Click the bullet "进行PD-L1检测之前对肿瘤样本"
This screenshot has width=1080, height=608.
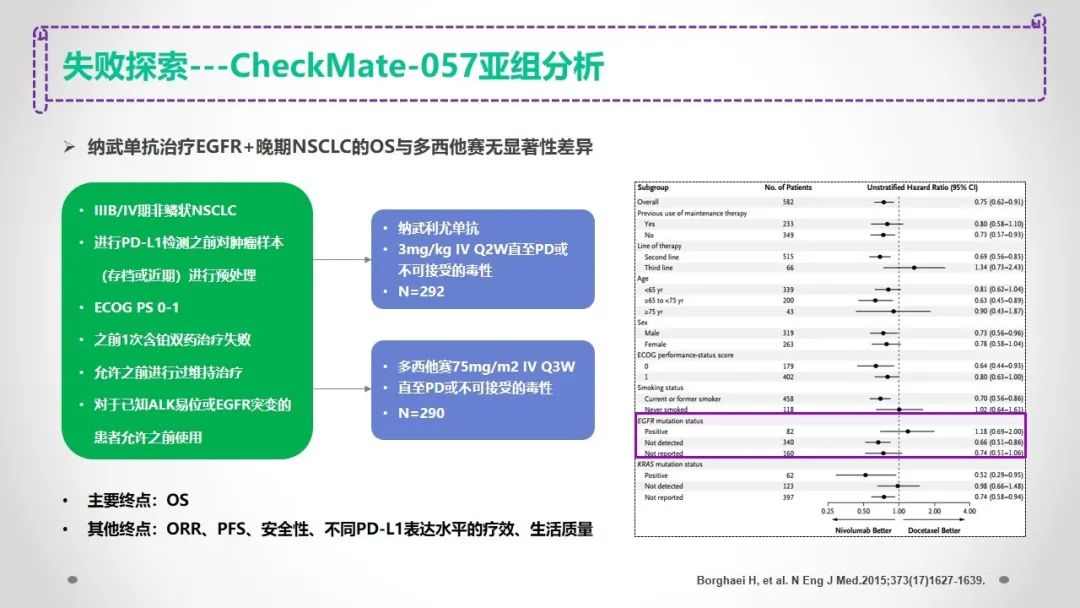coord(189,243)
